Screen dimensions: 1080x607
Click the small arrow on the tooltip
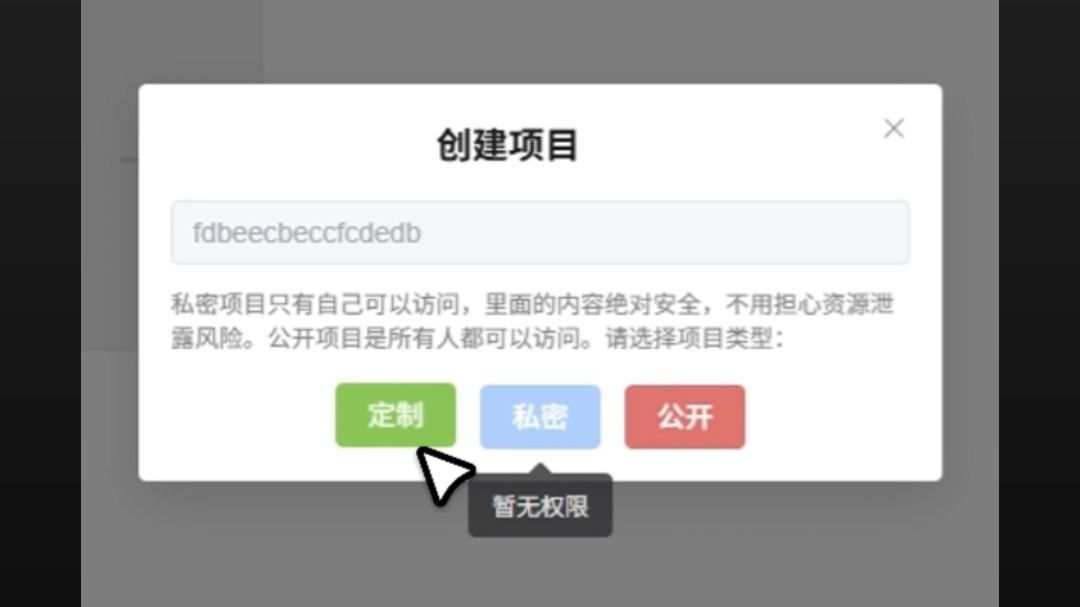[x=541, y=469]
